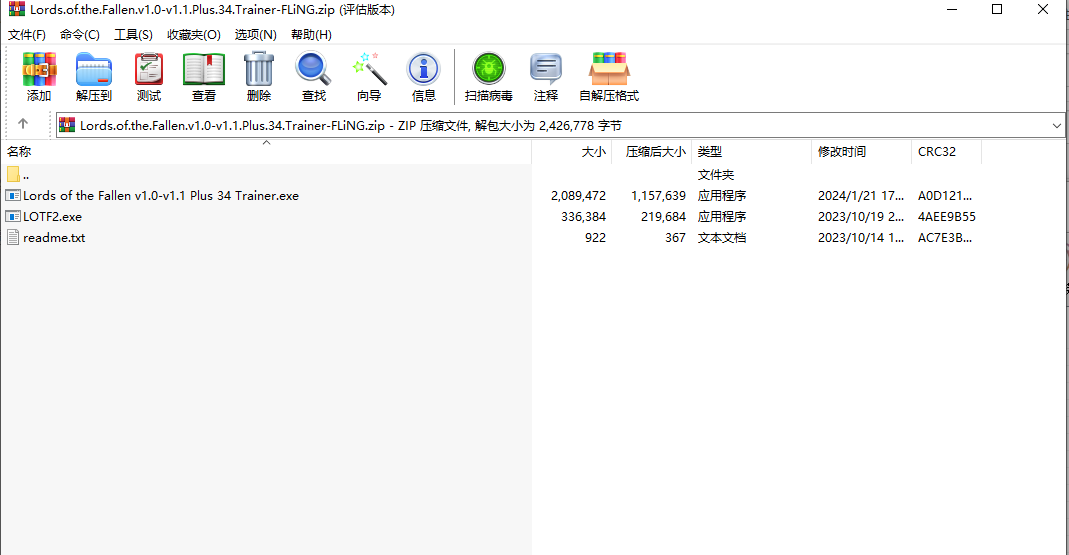Sort by 修改时间 column header
This screenshot has width=1069, height=555.
[x=842, y=152]
